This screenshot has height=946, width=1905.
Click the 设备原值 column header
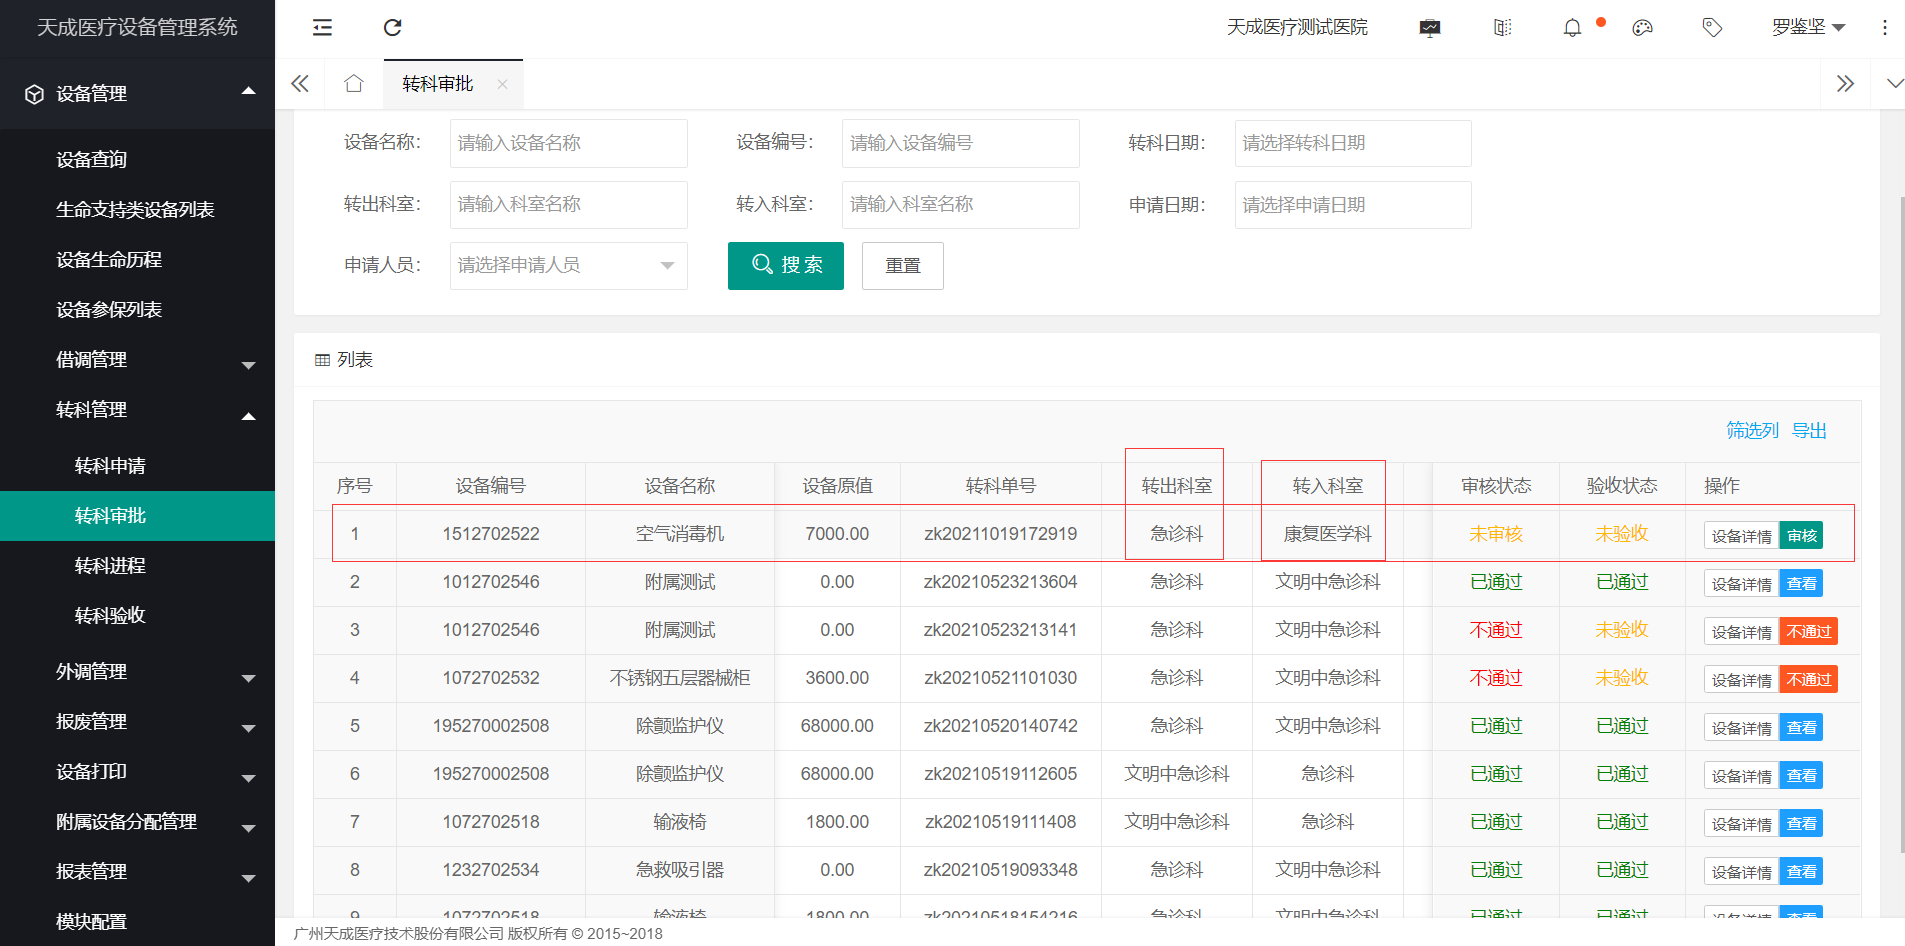pos(837,486)
